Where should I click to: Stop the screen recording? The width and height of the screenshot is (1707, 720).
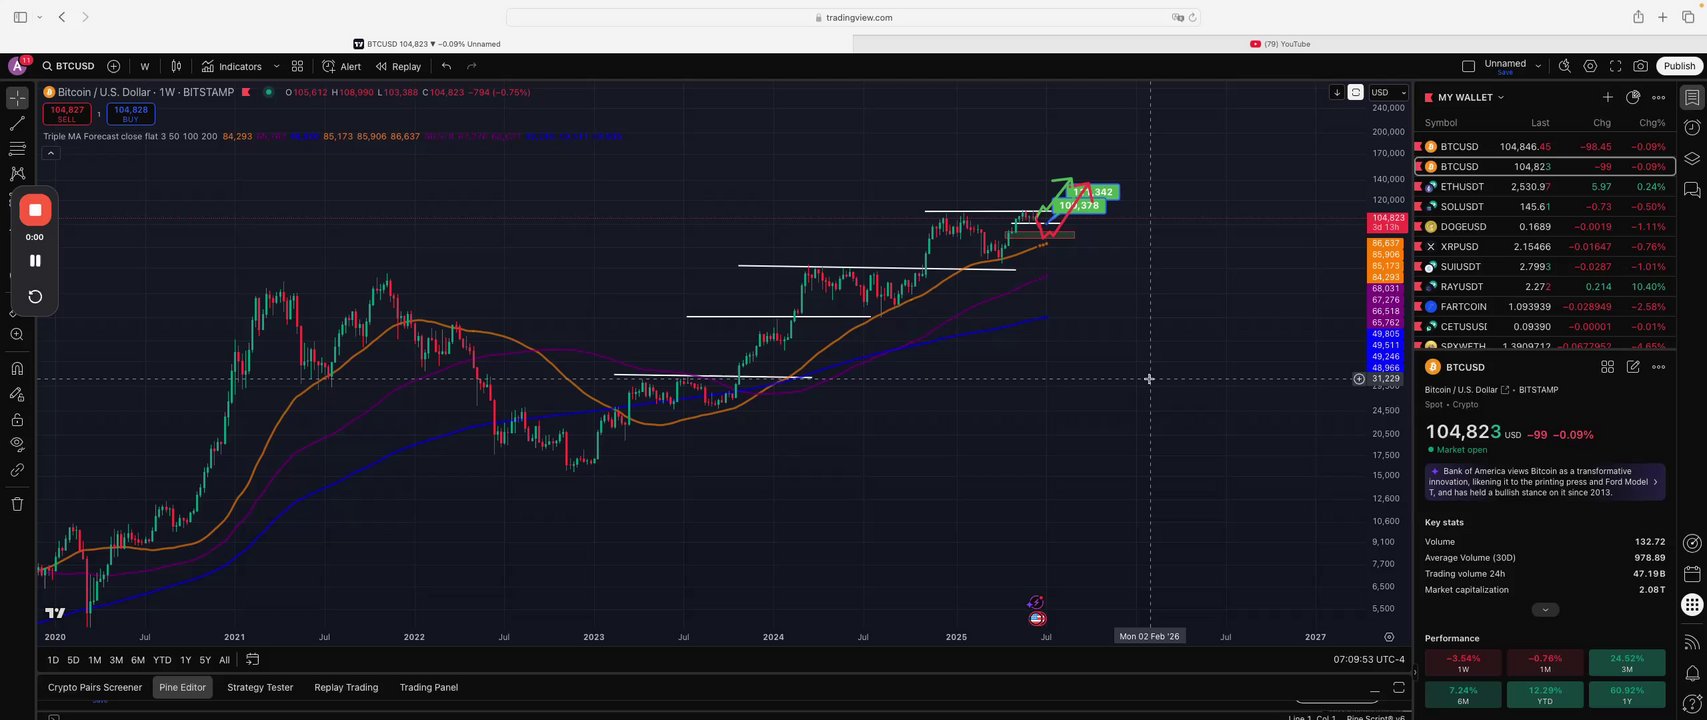(x=35, y=210)
